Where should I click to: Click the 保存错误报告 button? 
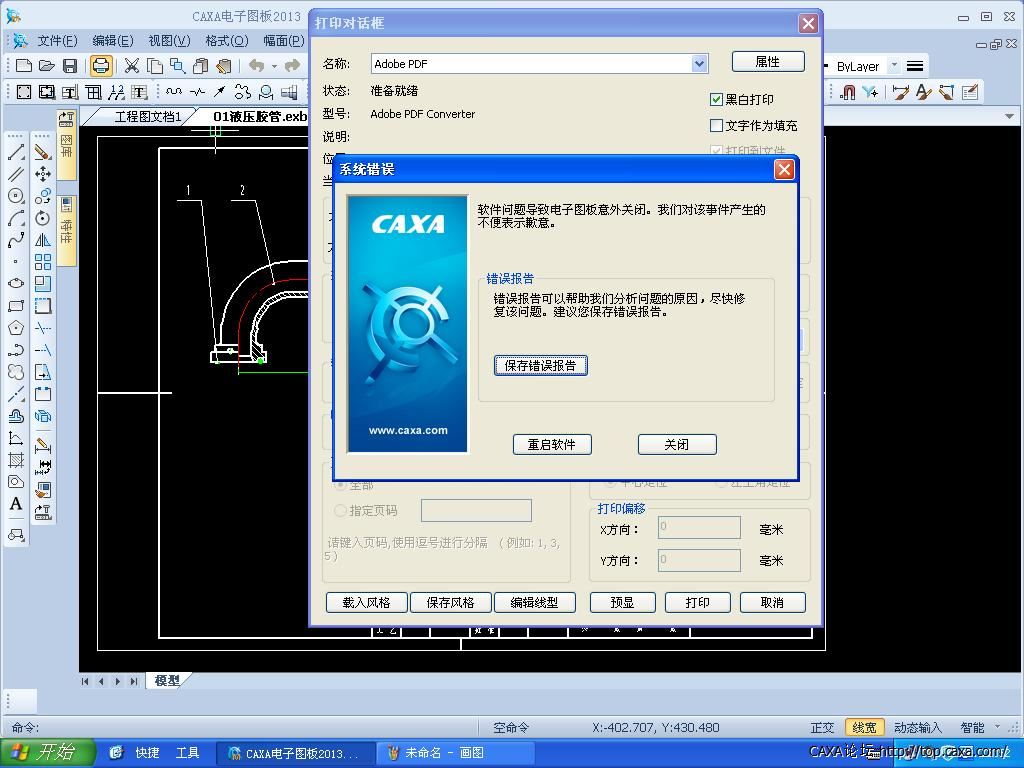pos(541,365)
